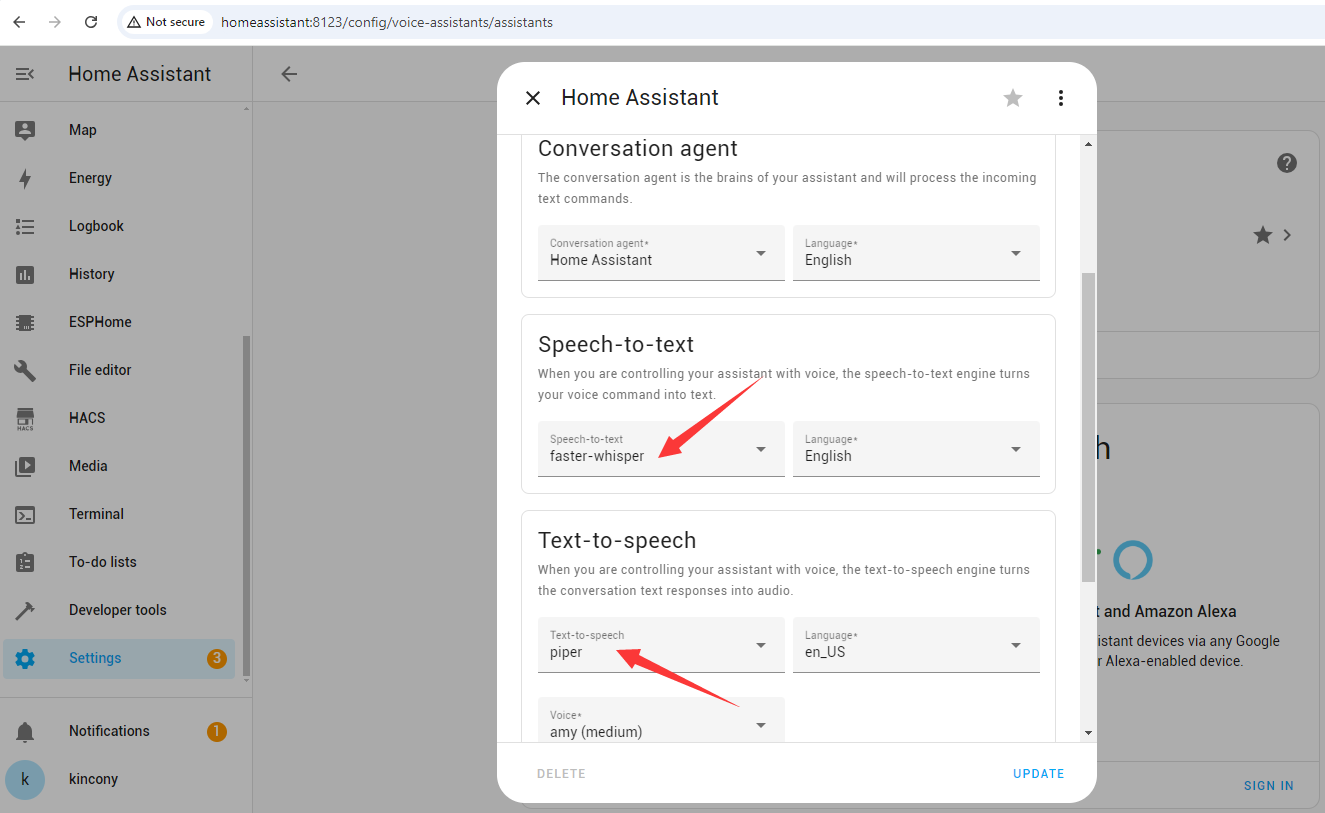Click the help question mark icon
Screen dimensions: 1325x813
tap(1287, 163)
